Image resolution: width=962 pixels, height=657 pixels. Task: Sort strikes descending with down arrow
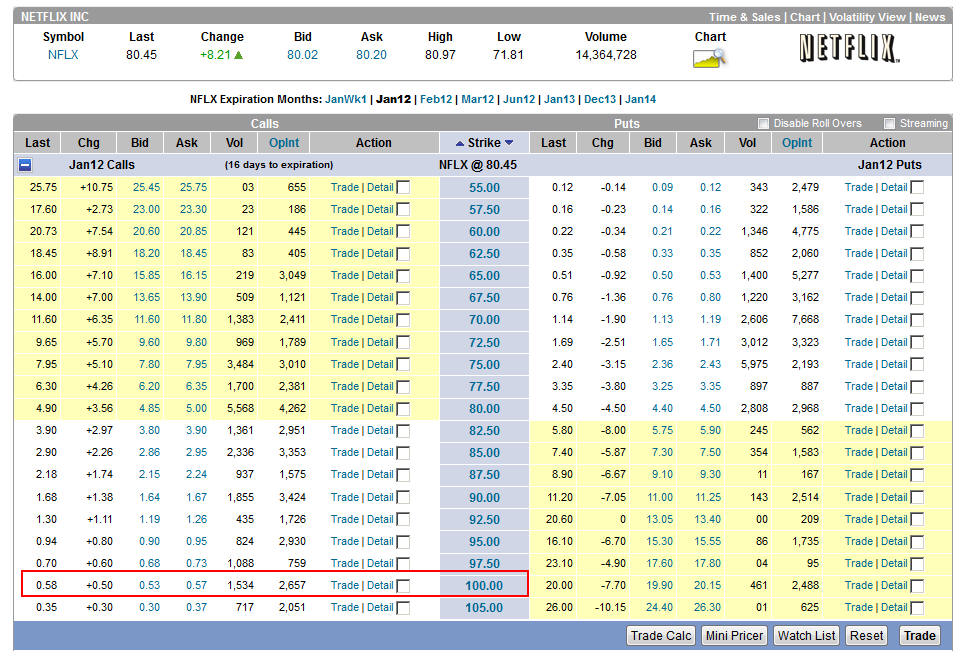coord(509,143)
